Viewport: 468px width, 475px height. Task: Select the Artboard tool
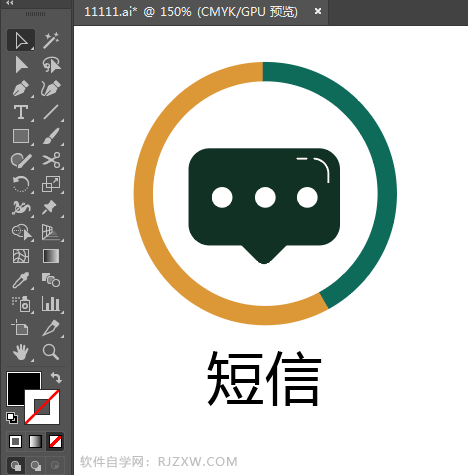pyautogui.click(x=21, y=328)
